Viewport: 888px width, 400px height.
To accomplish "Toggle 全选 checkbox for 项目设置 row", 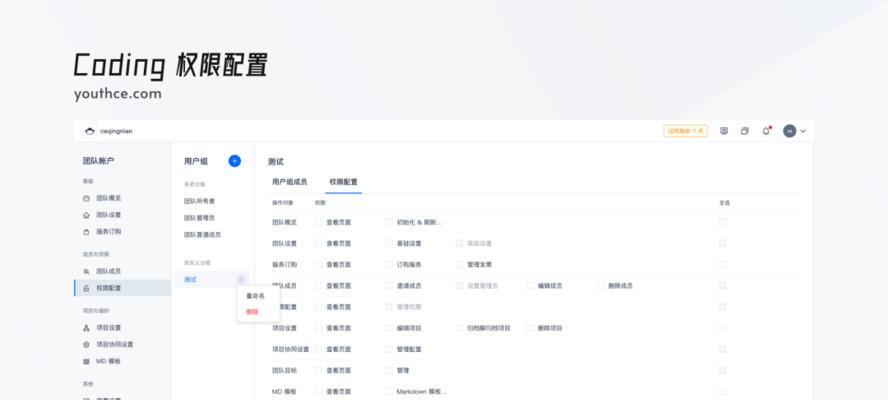I will (x=723, y=328).
